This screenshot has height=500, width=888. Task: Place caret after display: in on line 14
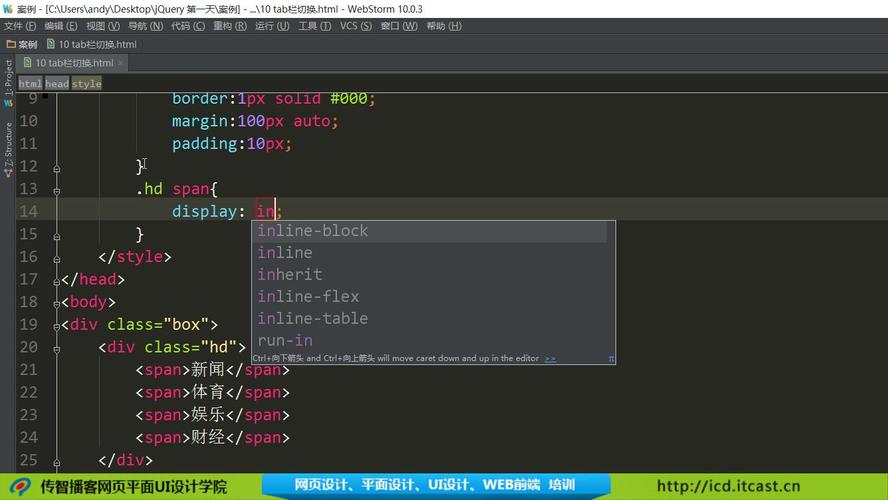pos(275,211)
